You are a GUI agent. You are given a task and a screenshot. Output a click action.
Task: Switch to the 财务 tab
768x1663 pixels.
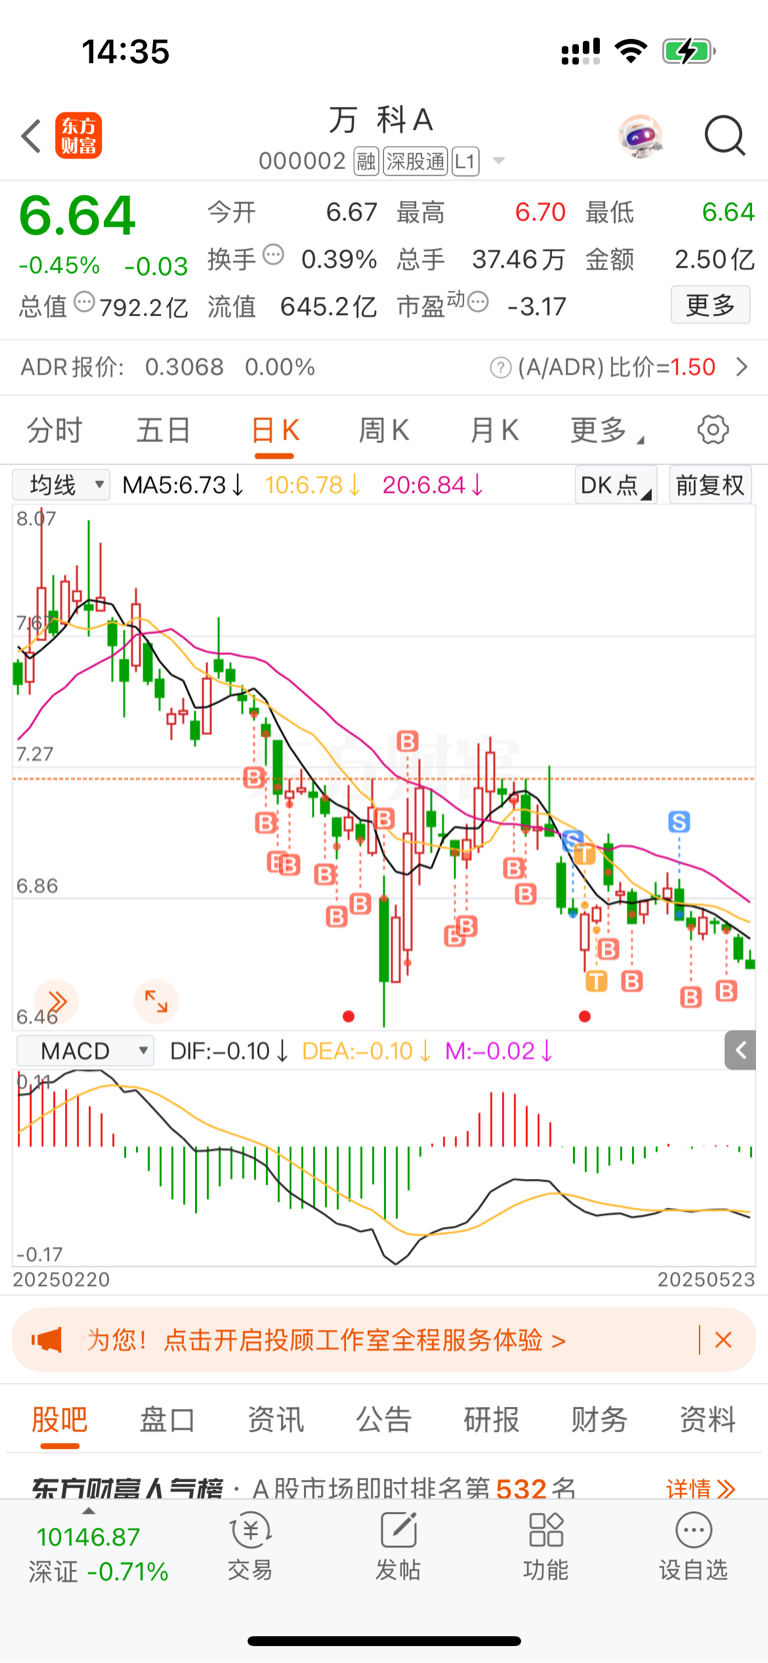coord(599,1419)
